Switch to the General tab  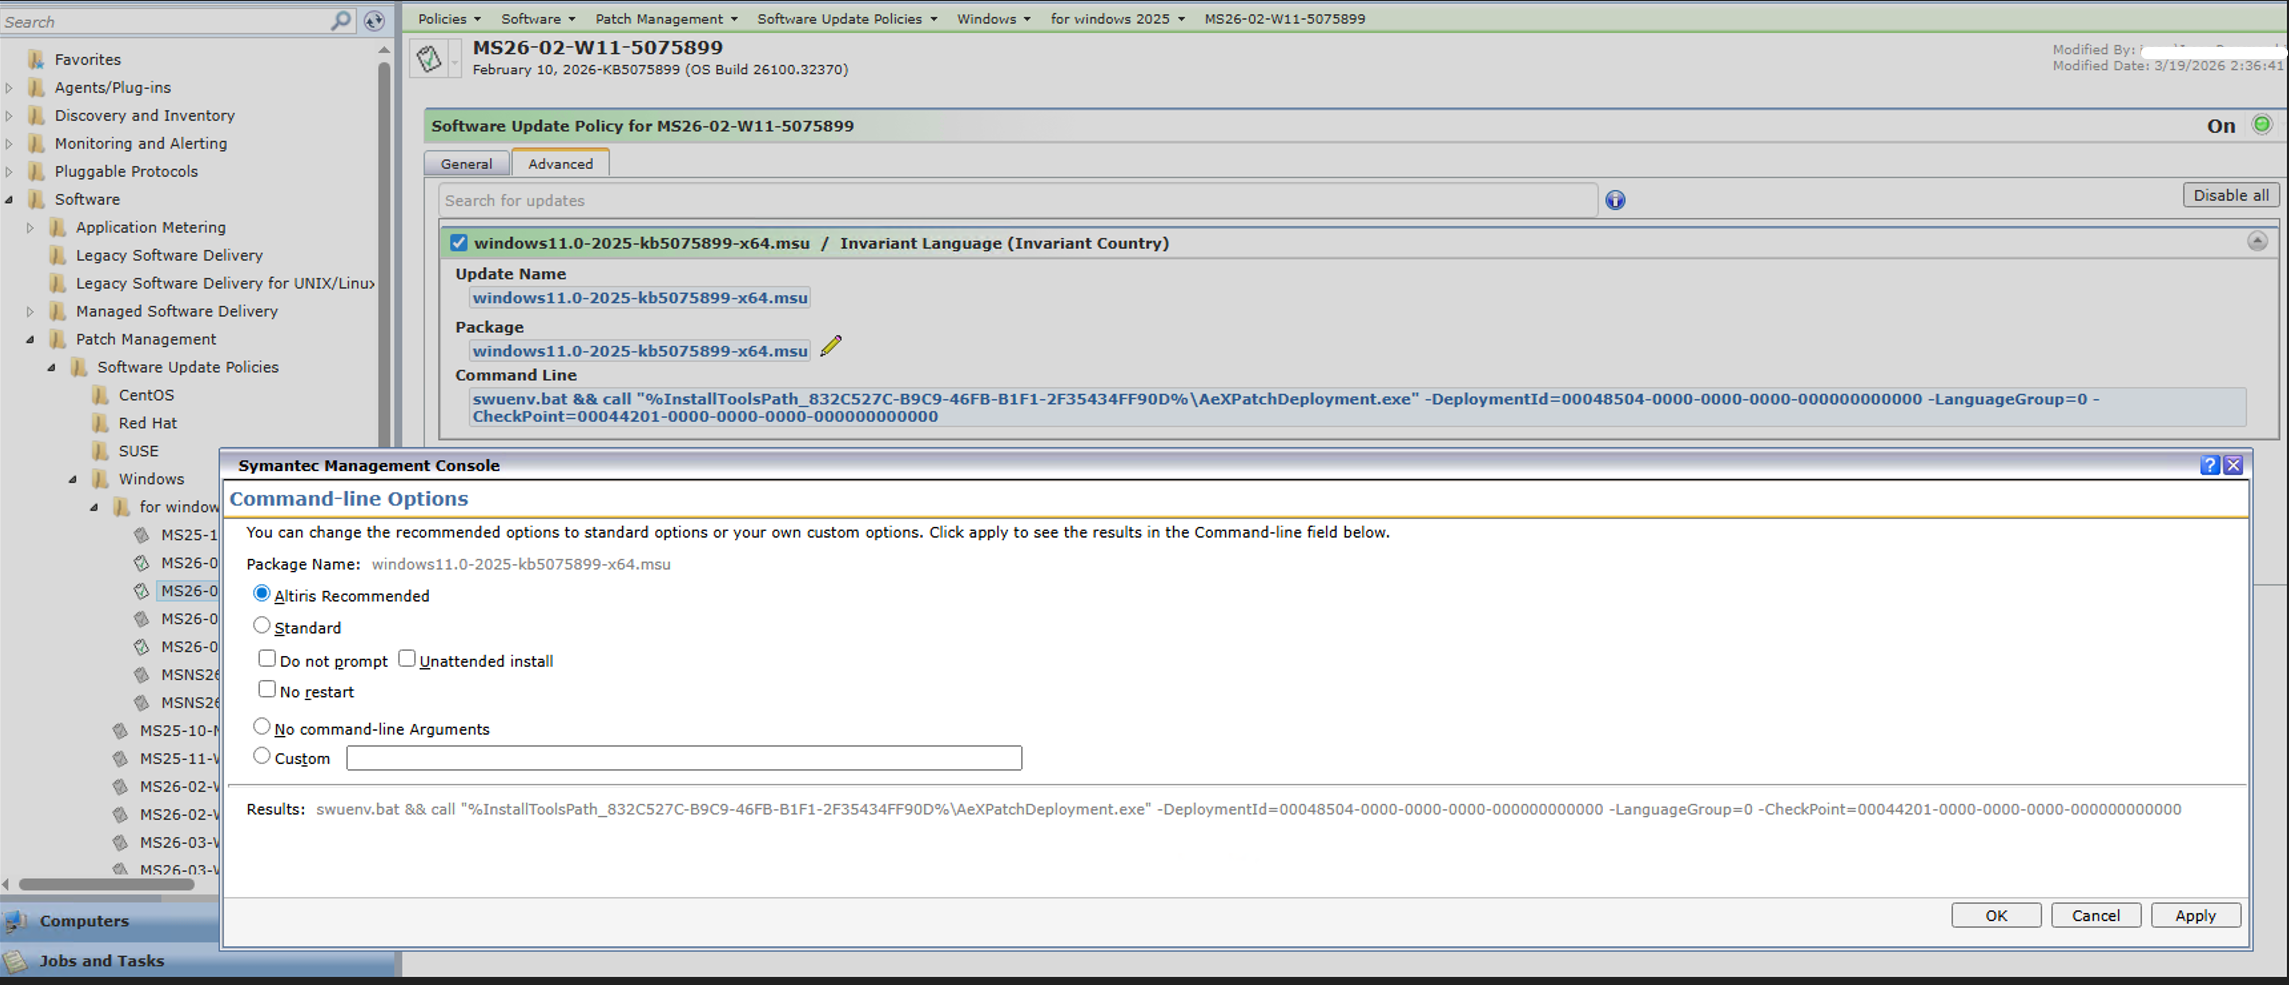[466, 164]
